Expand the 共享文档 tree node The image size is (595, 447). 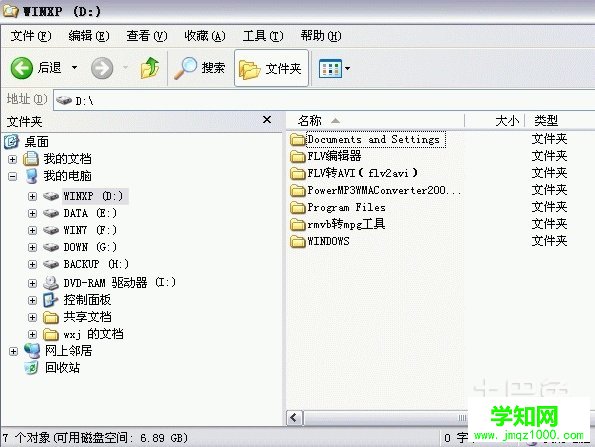[x=32, y=317]
